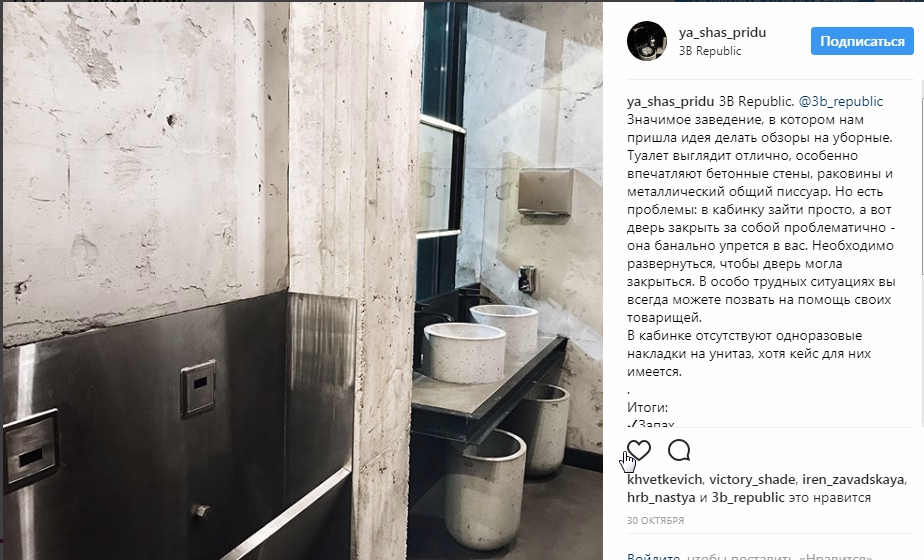
Task: Open comments with the speech bubble icon
Action: (x=679, y=450)
